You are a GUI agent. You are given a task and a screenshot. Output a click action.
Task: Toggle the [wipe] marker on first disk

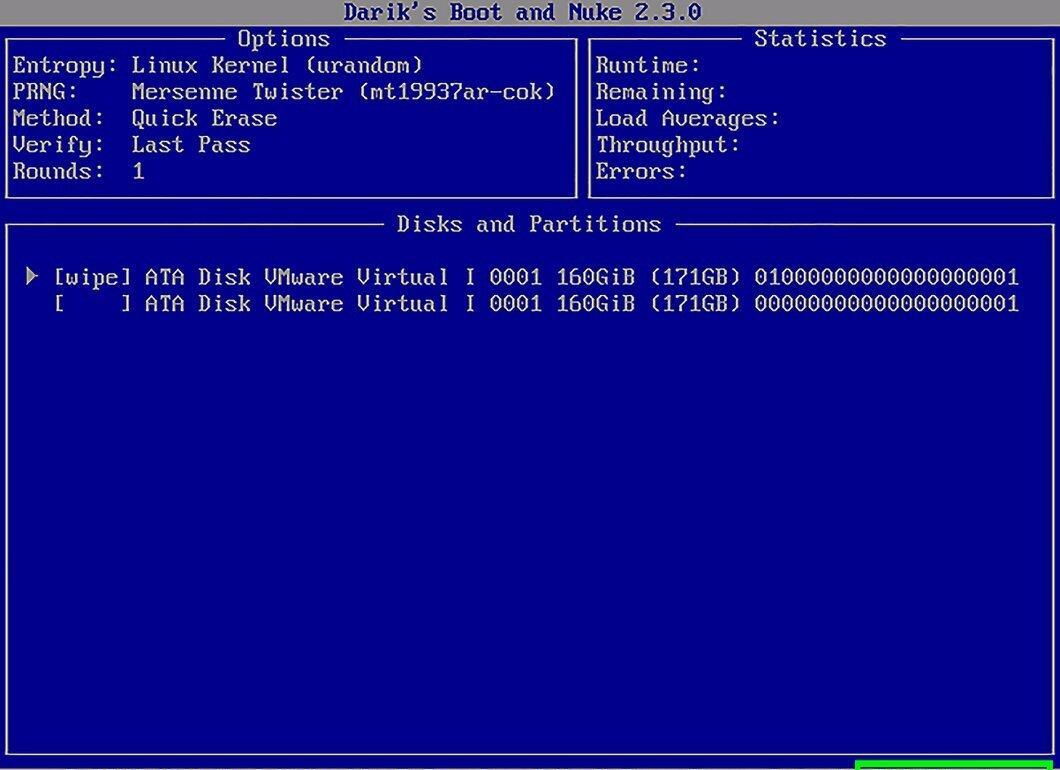[92, 277]
